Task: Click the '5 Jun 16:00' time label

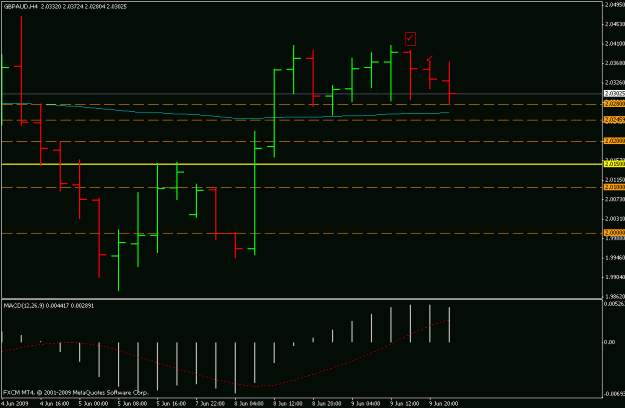Action: click(171, 403)
